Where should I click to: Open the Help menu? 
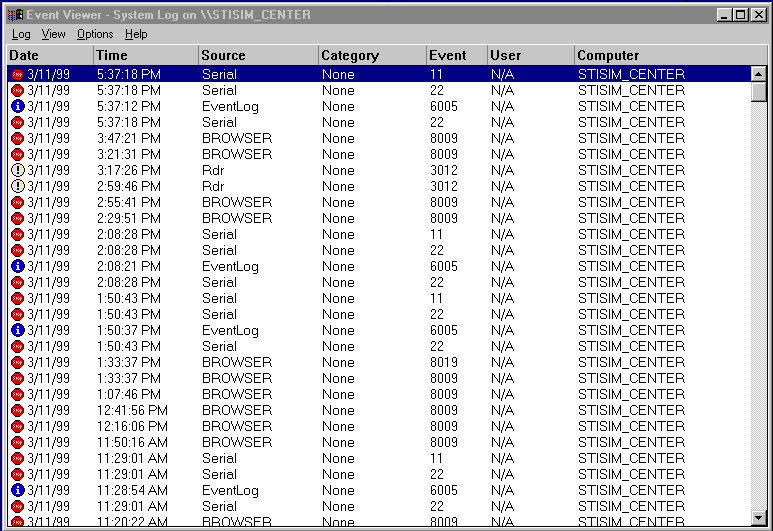click(136, 34)
